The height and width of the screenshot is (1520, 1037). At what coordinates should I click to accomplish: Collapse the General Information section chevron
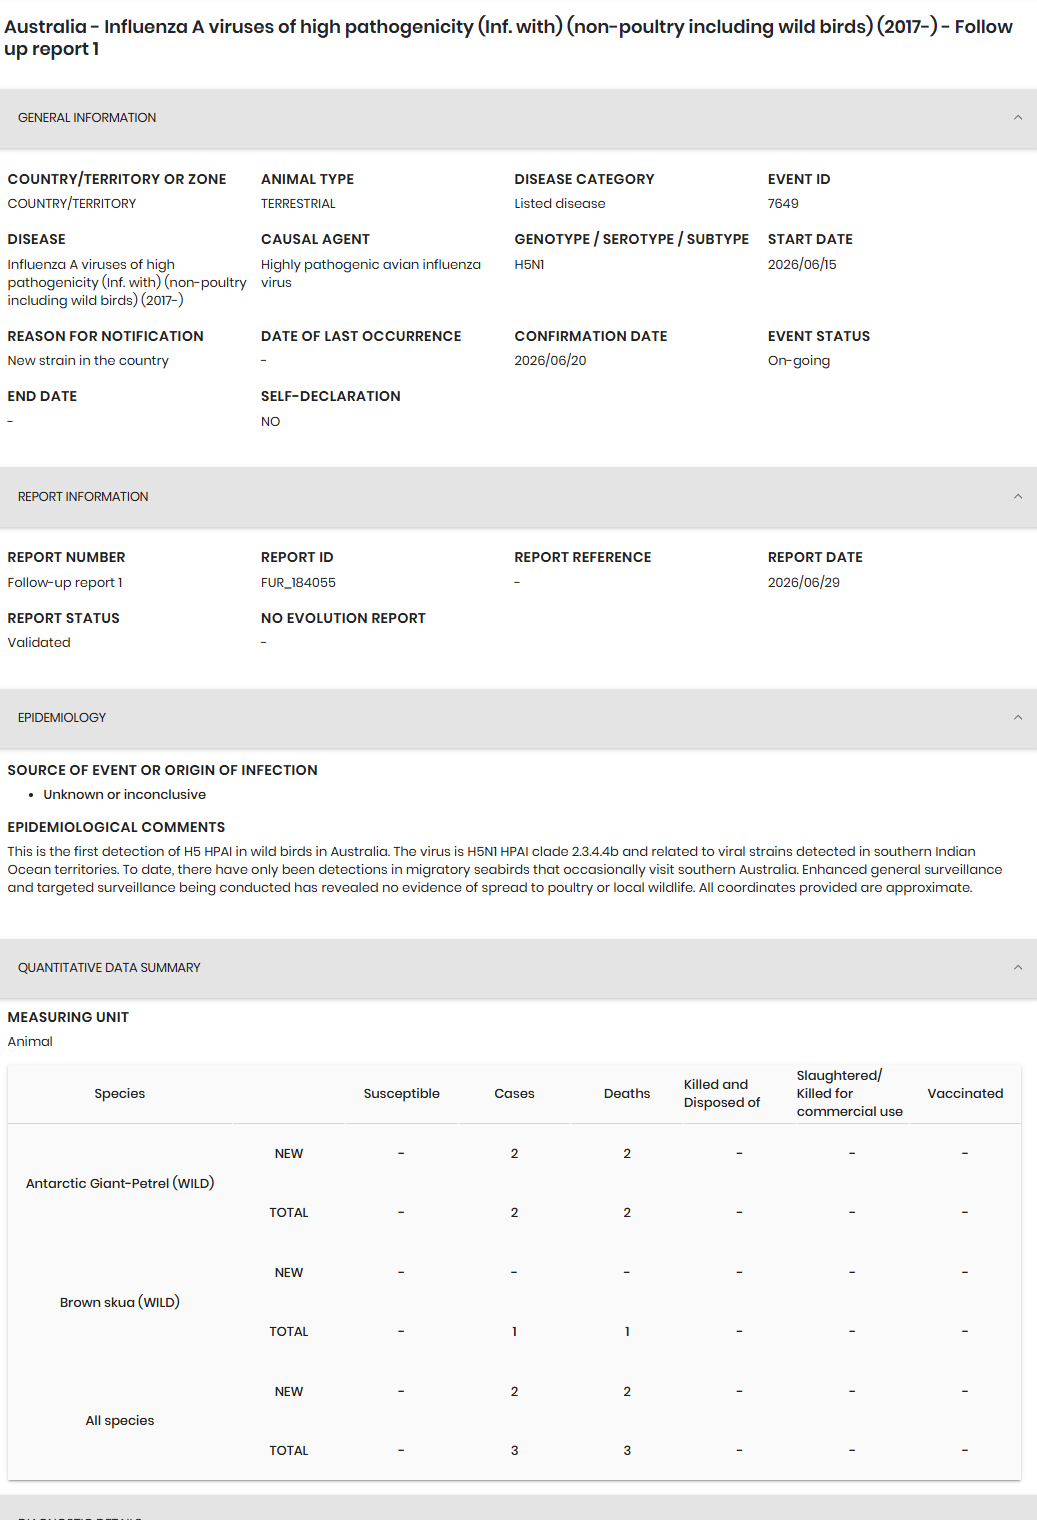(x=1017, y=118)
